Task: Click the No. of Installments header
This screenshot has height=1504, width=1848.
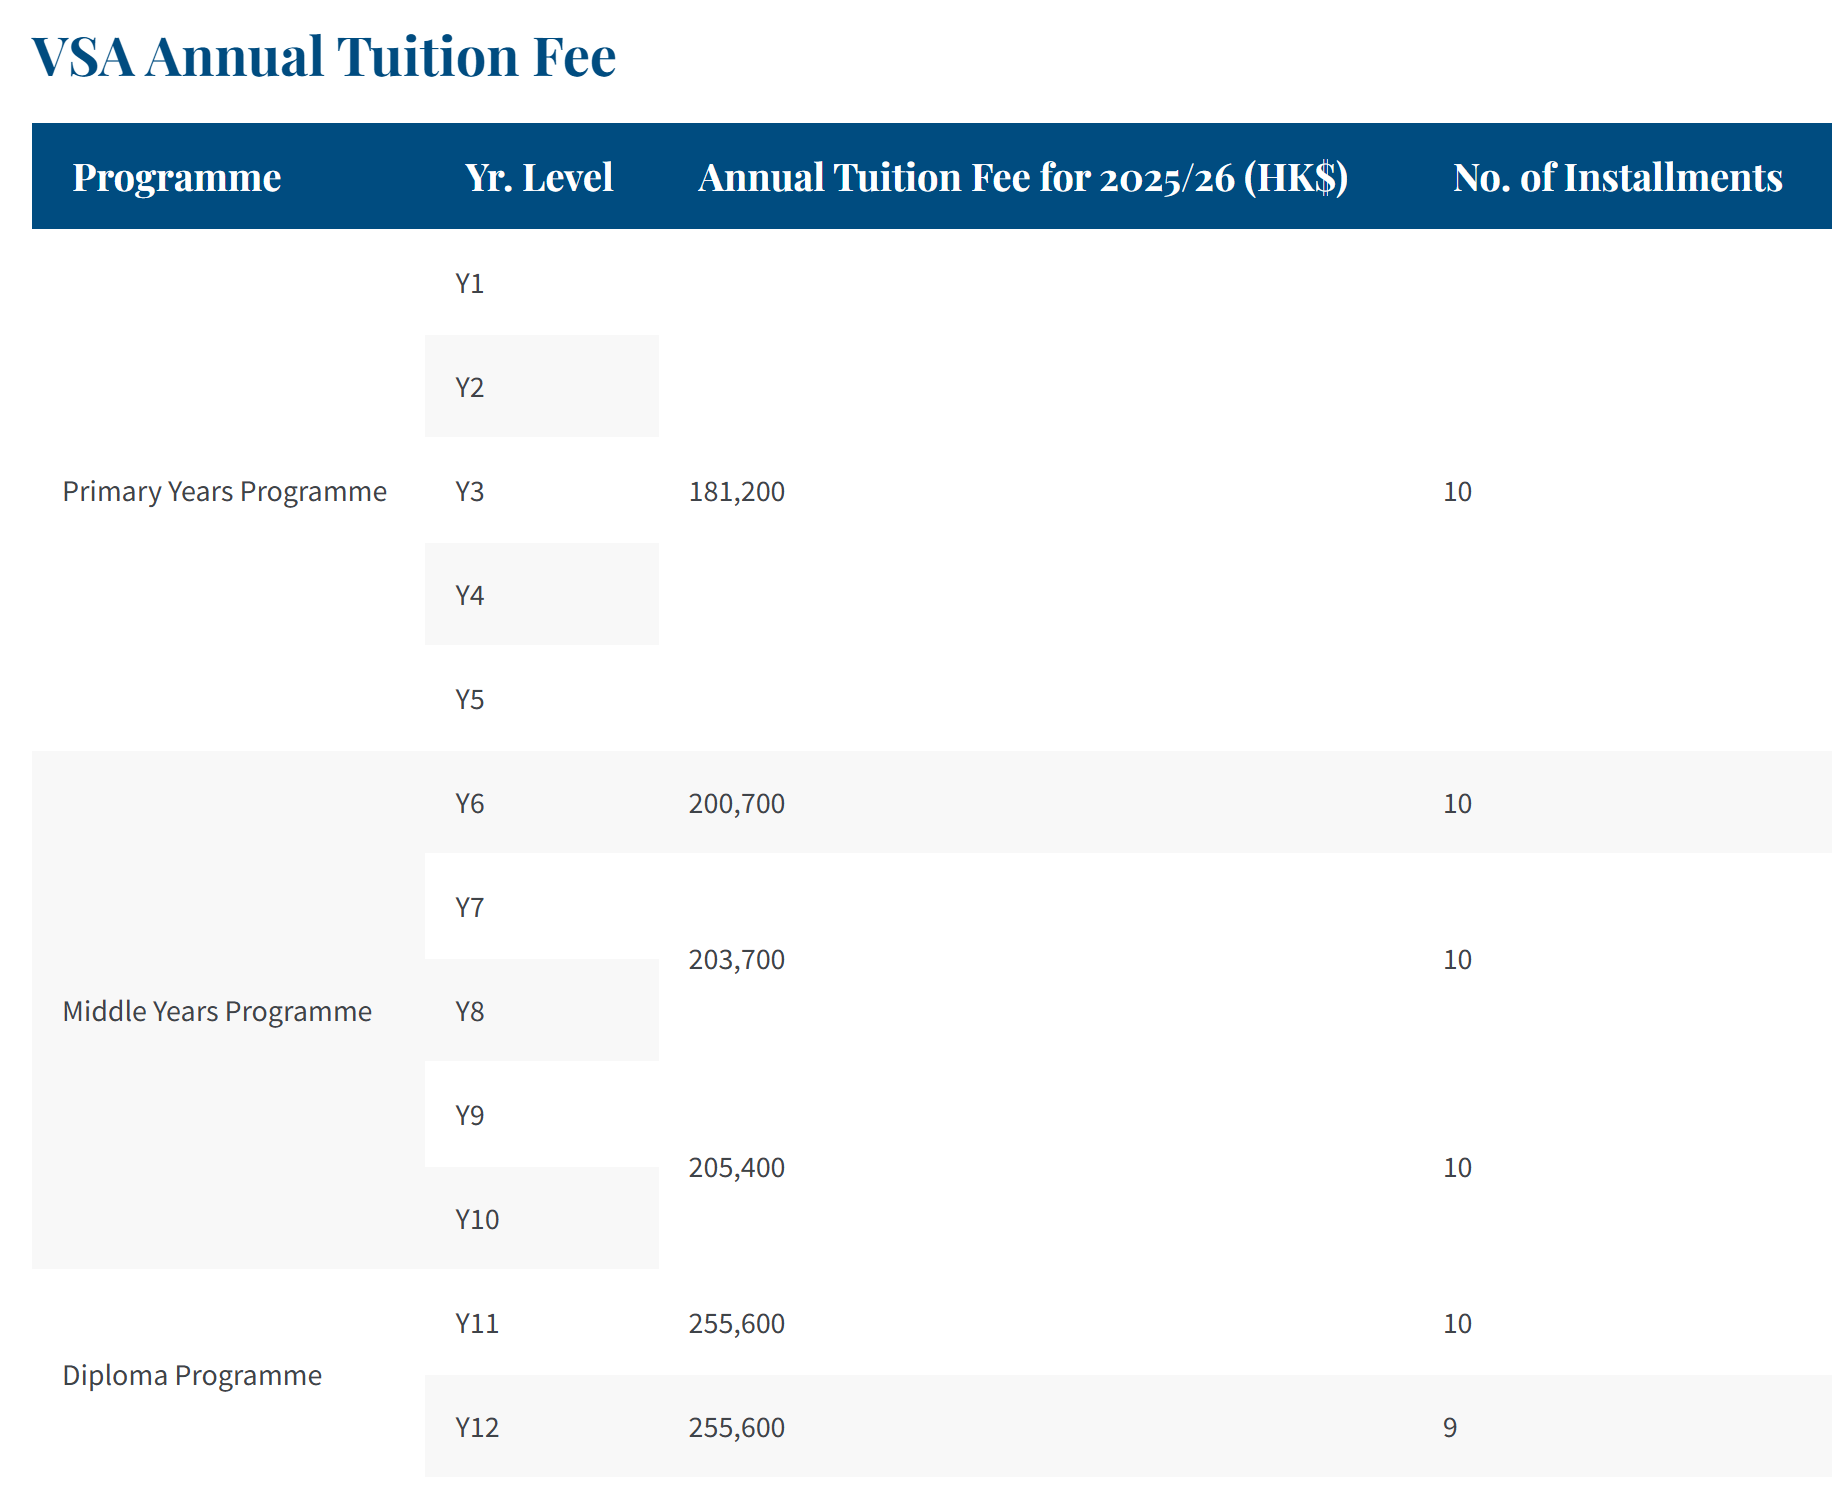Action: click(1617, 177)
